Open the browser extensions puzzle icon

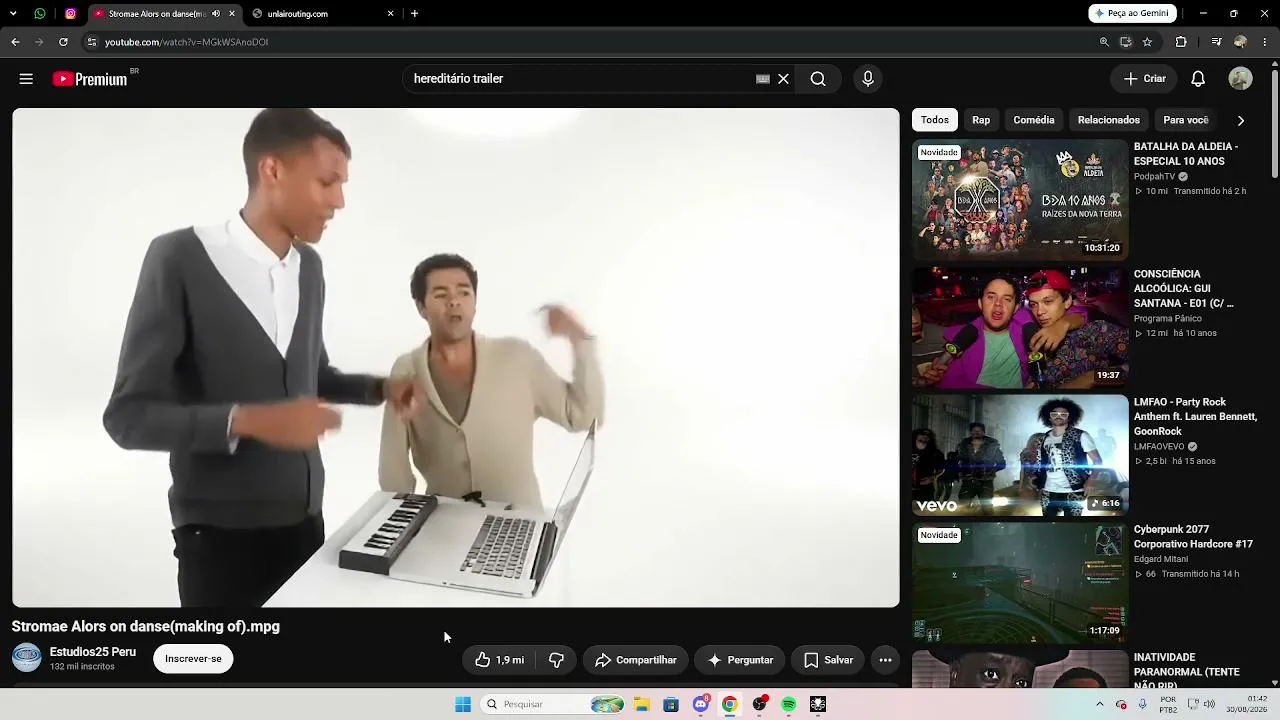point(1181,42)
